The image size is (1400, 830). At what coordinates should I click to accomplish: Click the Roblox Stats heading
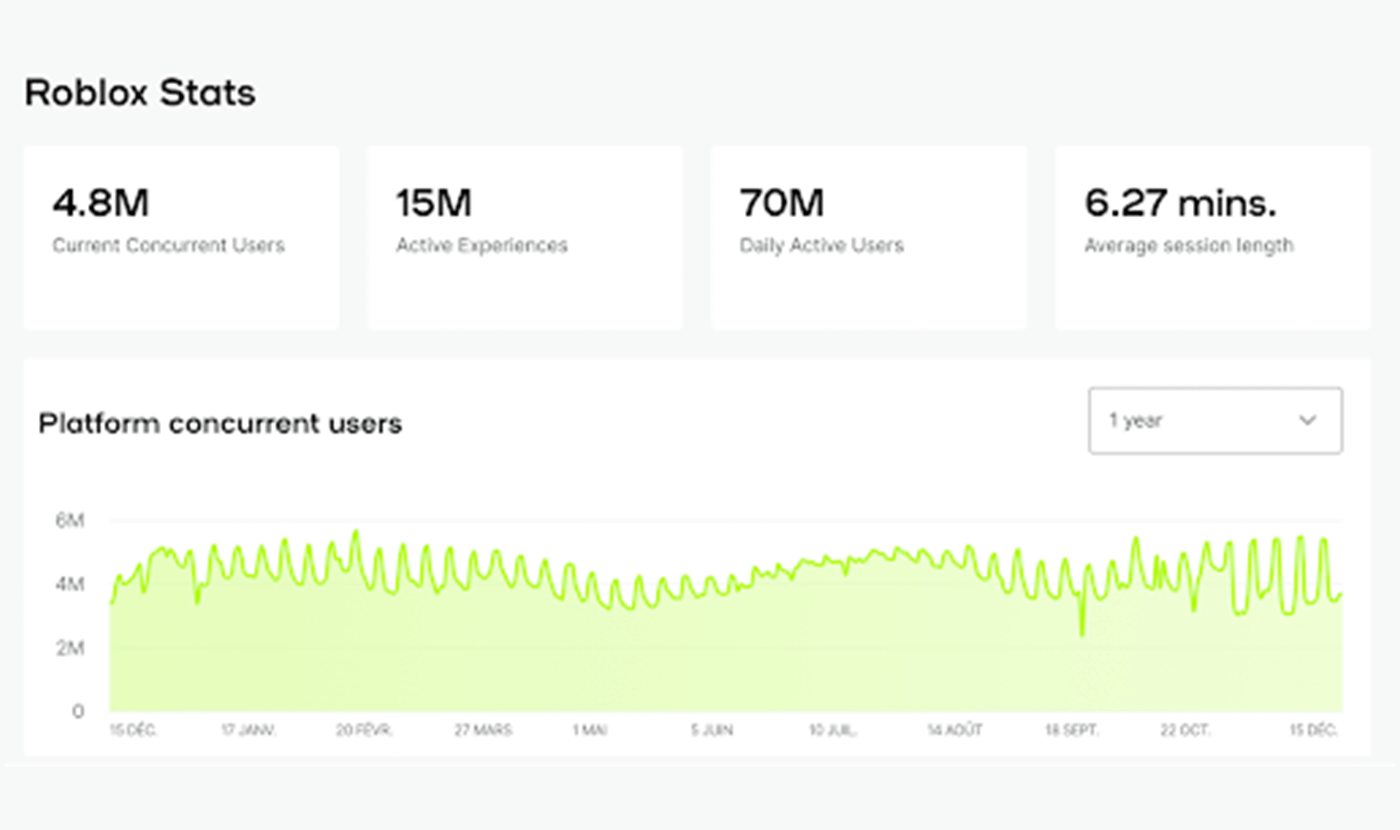click(140, 93)
